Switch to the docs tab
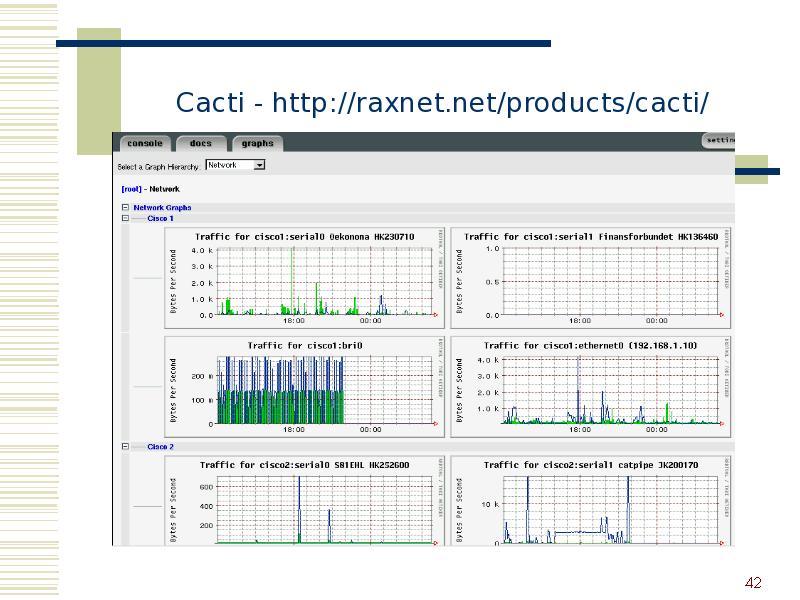This screenshot has height=600, width=800. 201,143
